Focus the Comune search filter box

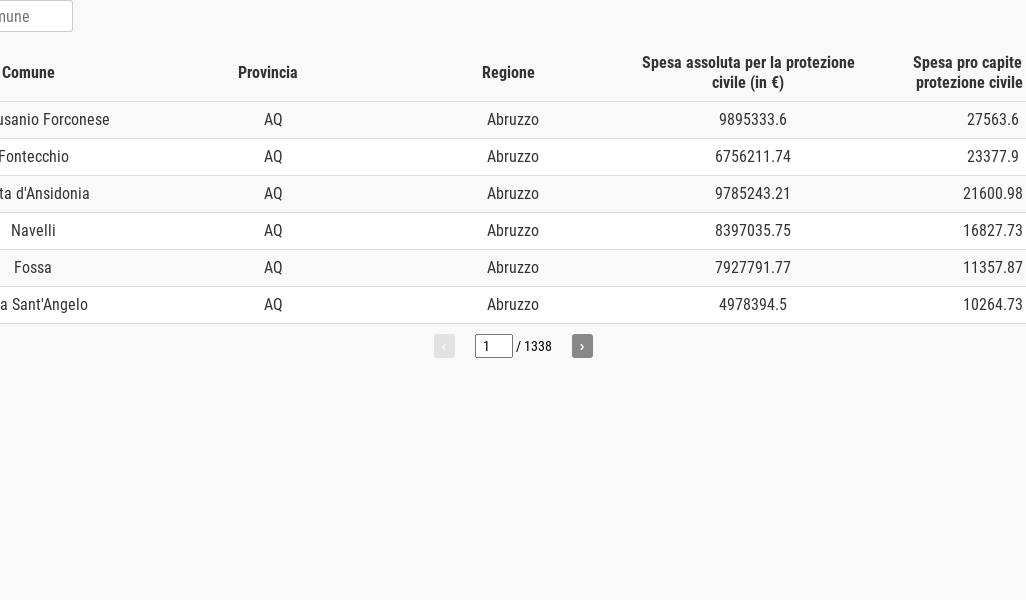(34, 17)
